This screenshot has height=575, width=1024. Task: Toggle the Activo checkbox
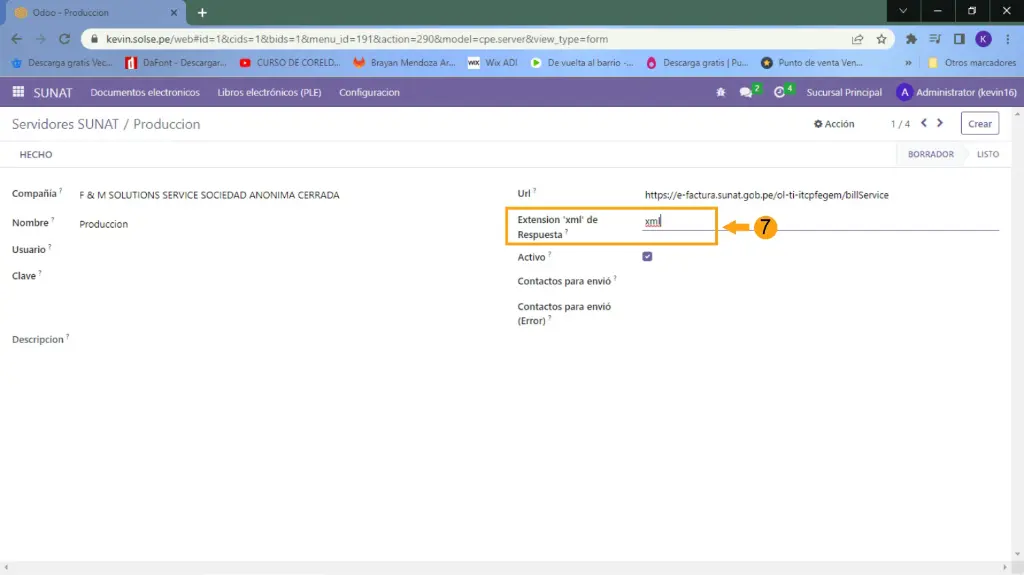coord(647,257)
